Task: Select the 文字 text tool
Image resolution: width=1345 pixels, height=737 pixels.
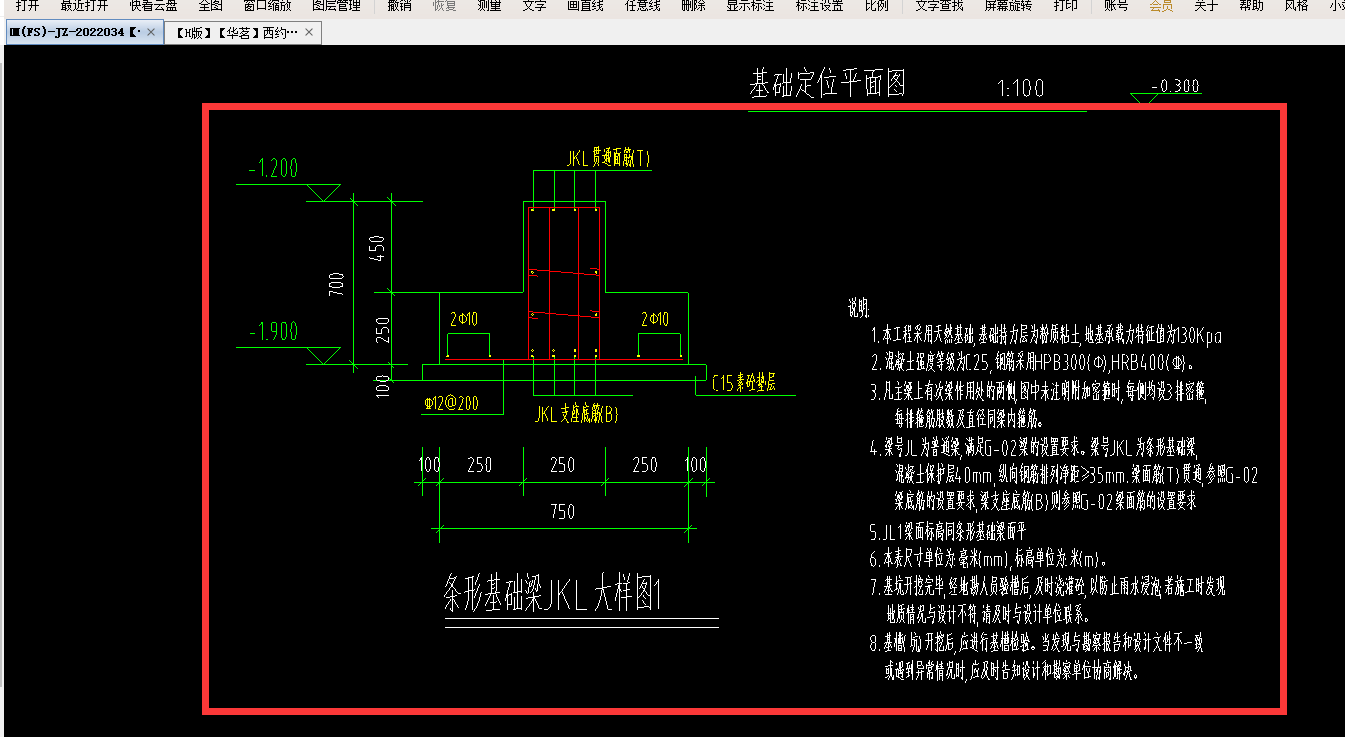Action: point(534,6)
